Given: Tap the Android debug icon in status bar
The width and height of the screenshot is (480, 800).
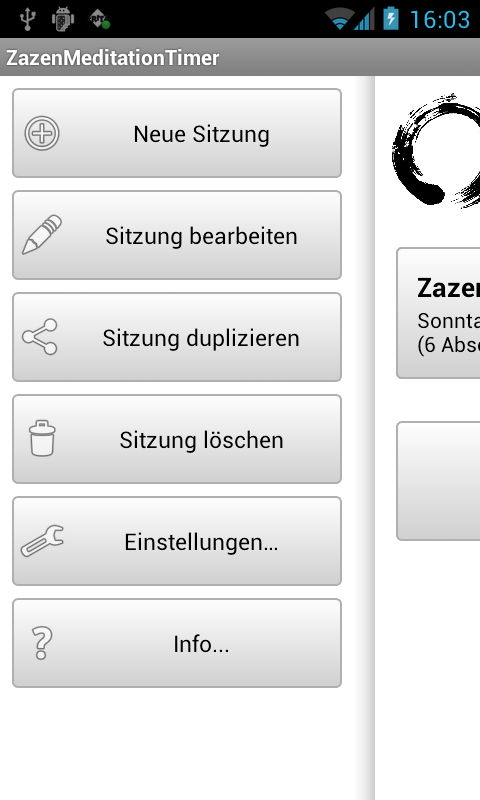Looking at the screenshot, I should coord(63,19).
